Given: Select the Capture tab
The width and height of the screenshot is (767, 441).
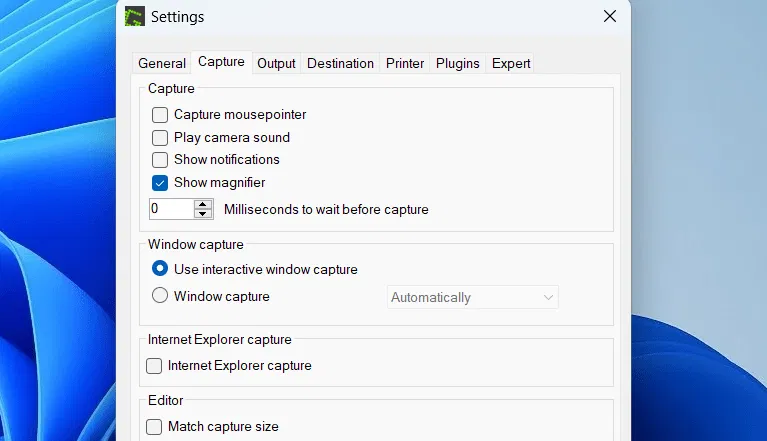Looking at the screenshot, I should pyautogui.click(x=221, y=62).
